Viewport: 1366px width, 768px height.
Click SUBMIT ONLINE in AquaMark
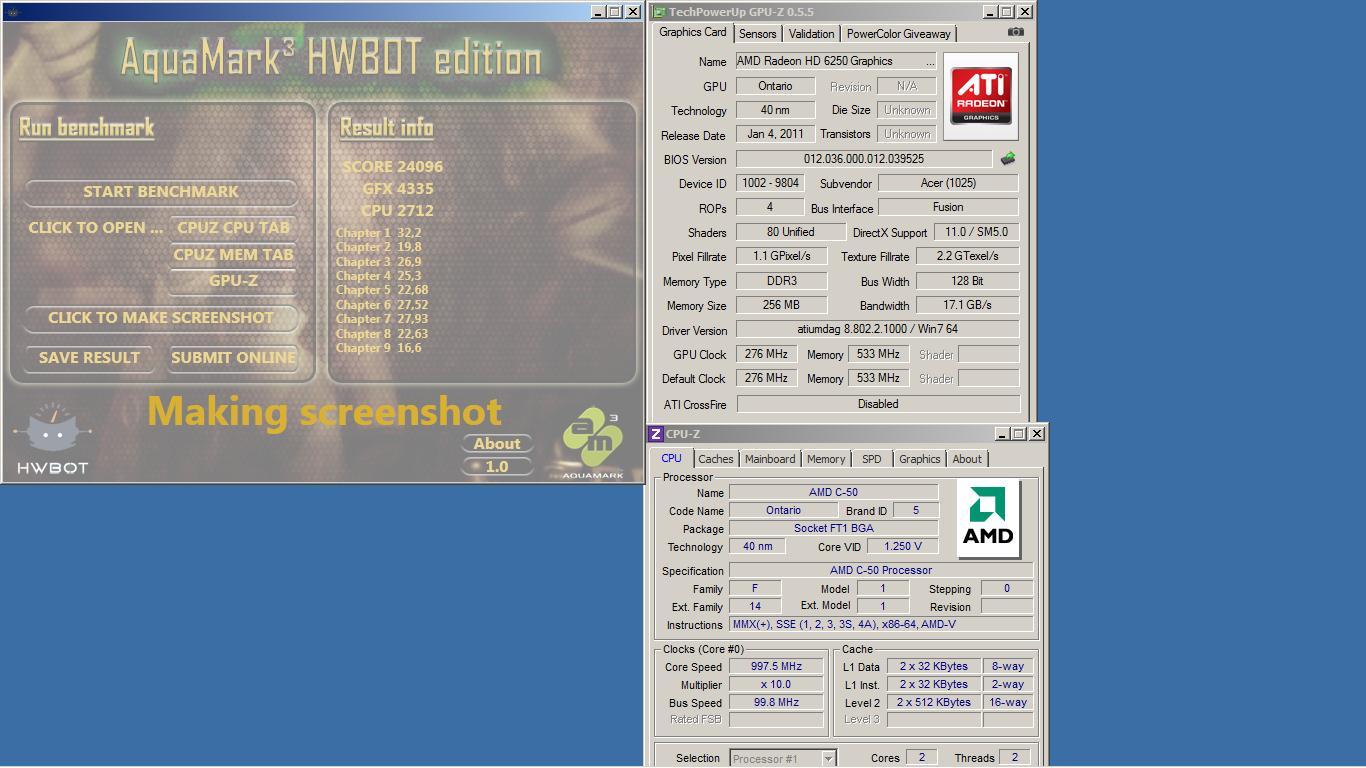click(x=233, y=357)
